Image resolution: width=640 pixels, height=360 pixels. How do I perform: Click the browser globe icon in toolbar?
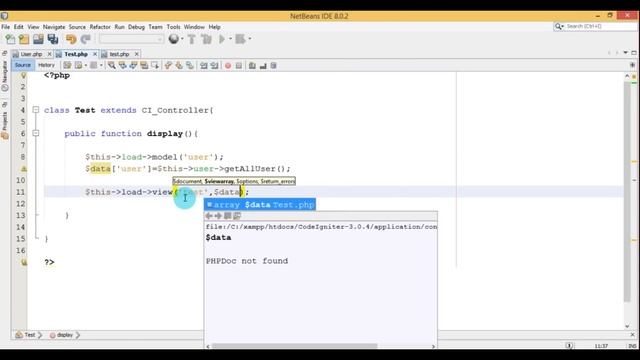[173, 39]
